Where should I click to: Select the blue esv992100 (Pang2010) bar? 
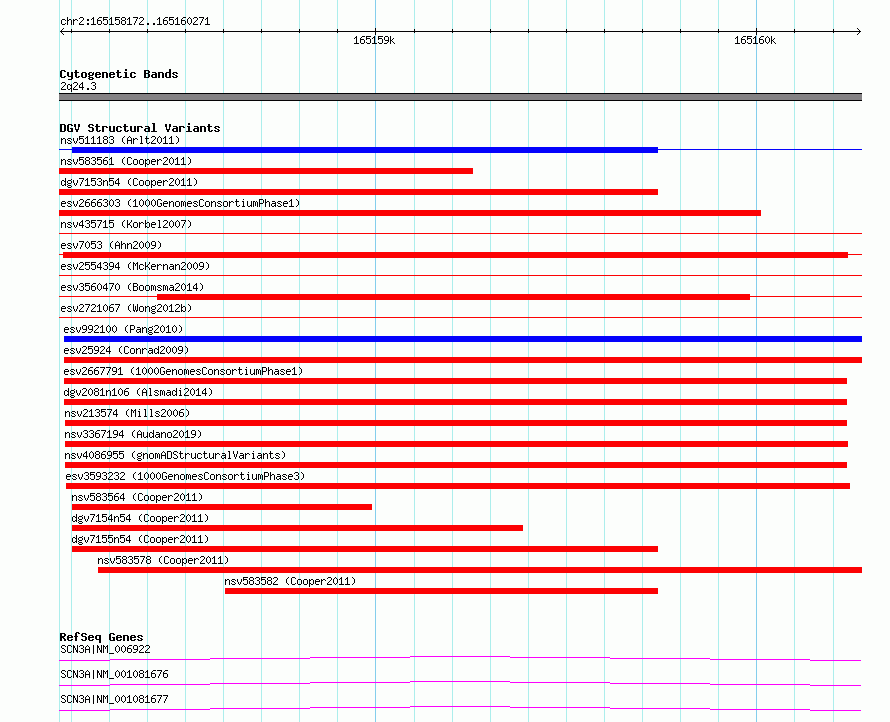(463, 339)
